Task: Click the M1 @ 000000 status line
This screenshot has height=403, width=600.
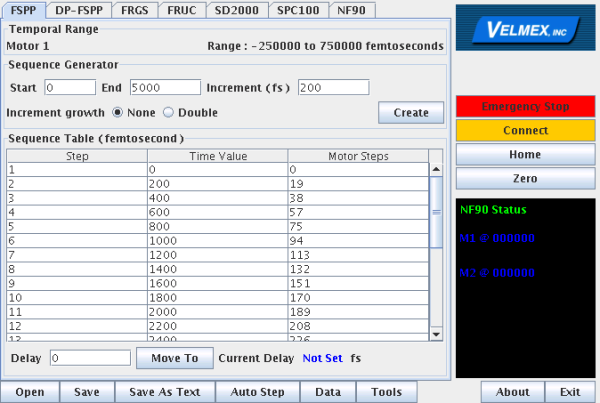Action: point(497,238)
